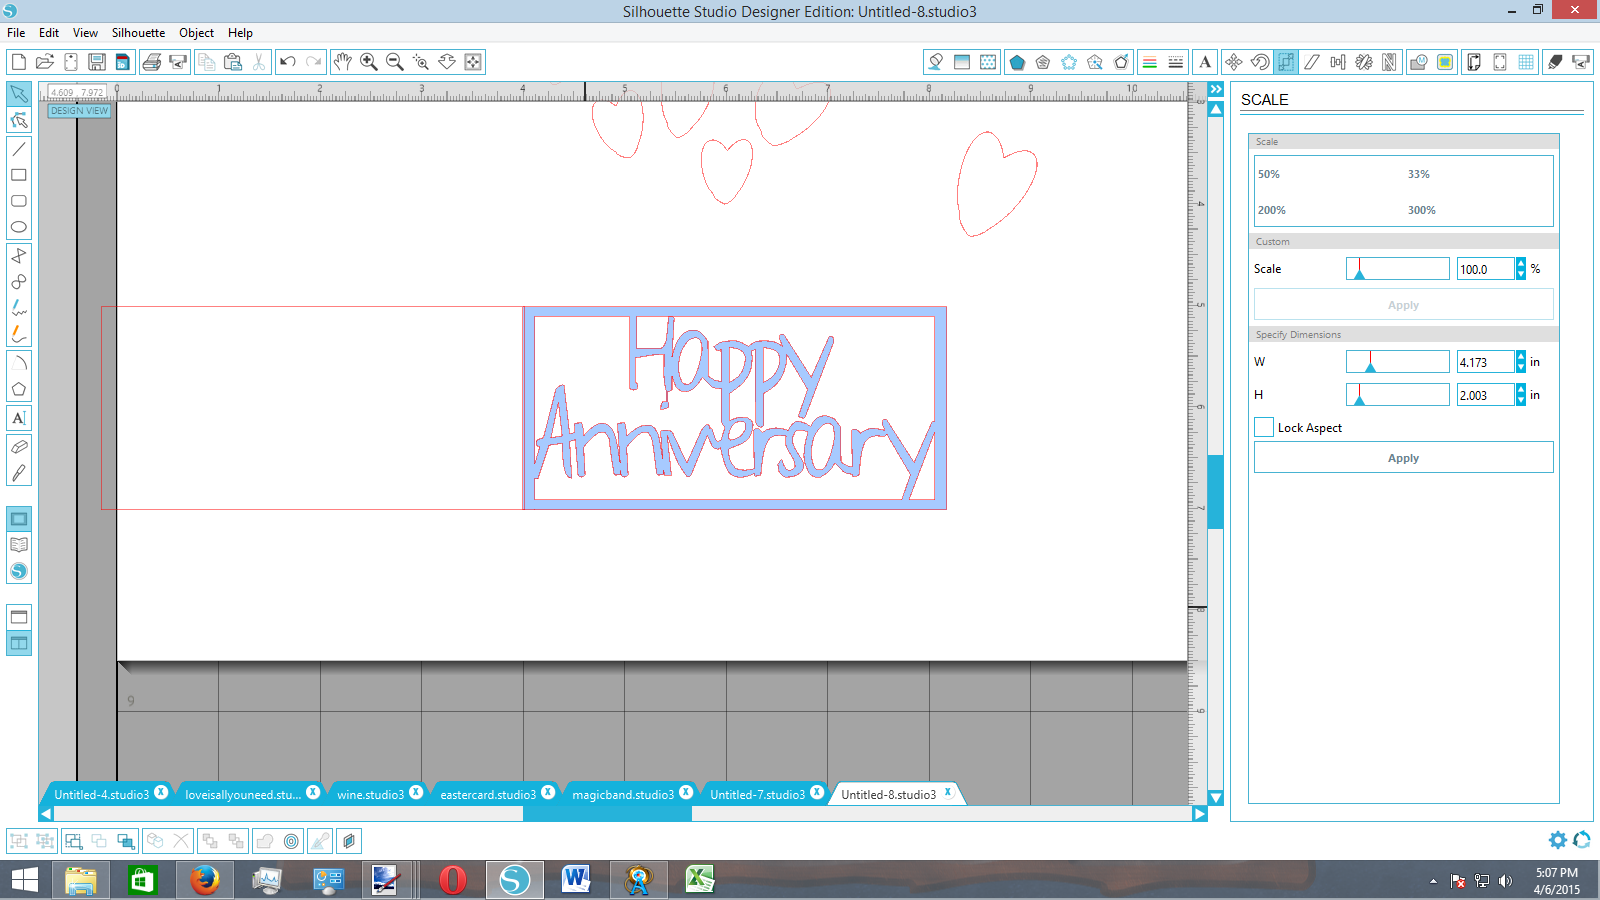The width and height of the screenshot is (1600, 900).
Task: Click Apply under Specify Dimensions
Action: point(1403,457)
